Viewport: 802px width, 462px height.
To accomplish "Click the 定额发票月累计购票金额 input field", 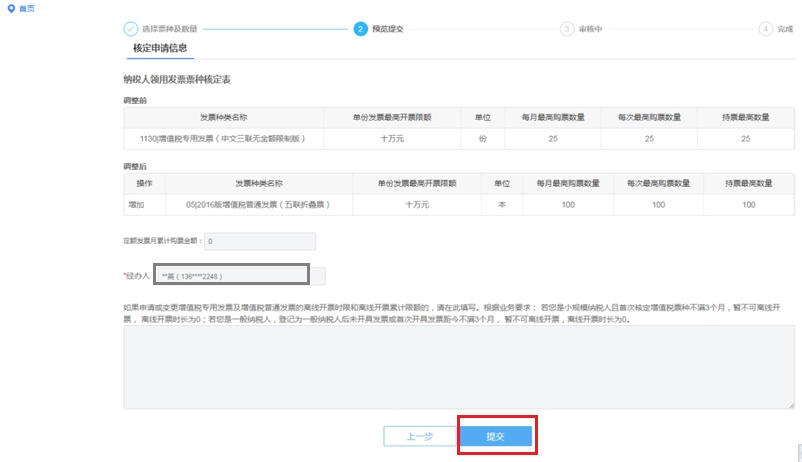I will tap(260, 241).
